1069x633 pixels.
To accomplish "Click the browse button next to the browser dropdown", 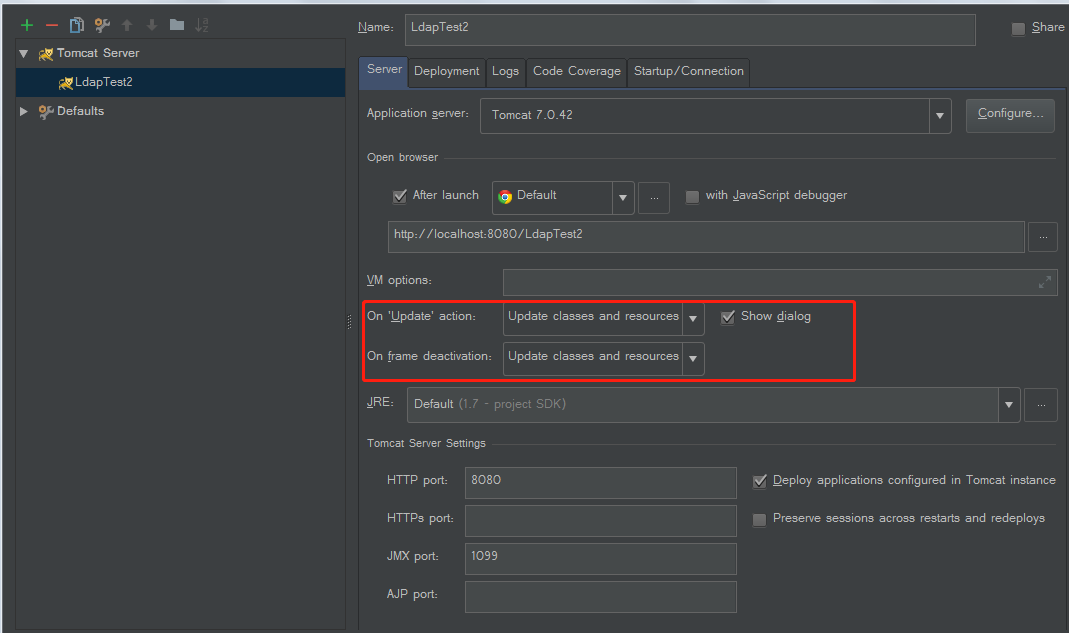I will 654,198.
